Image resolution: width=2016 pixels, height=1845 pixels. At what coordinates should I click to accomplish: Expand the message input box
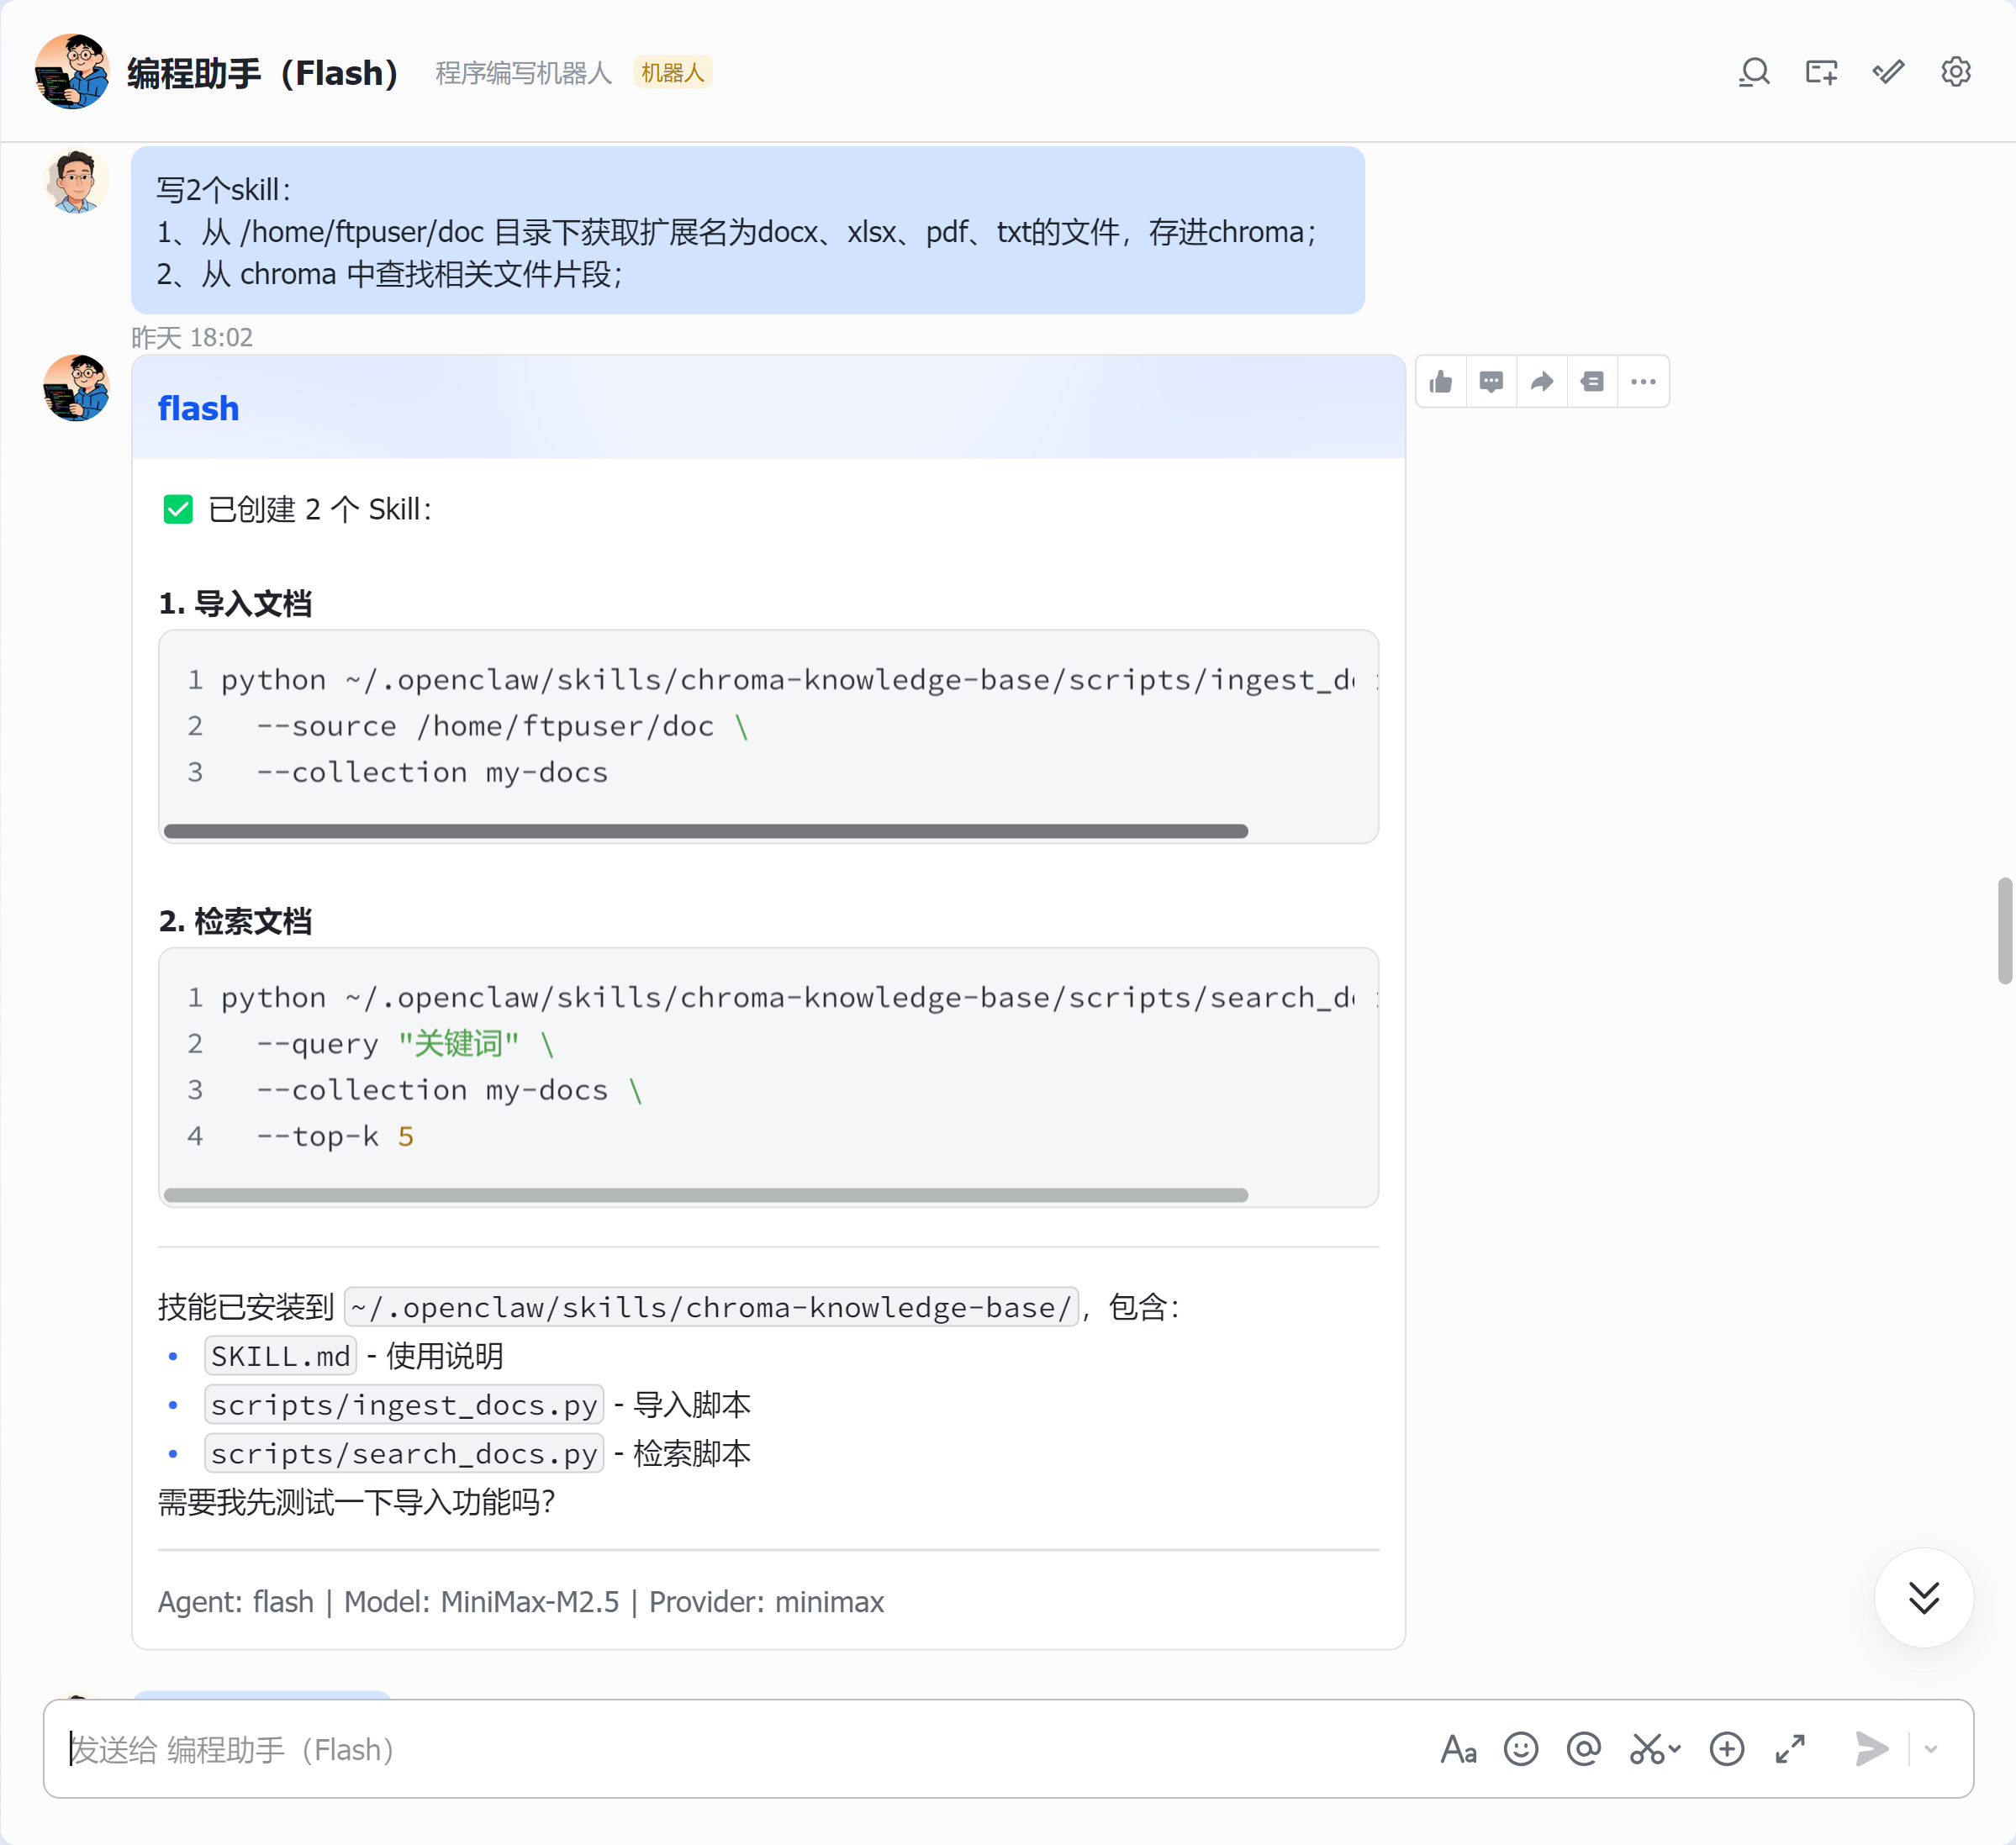1790,1749
